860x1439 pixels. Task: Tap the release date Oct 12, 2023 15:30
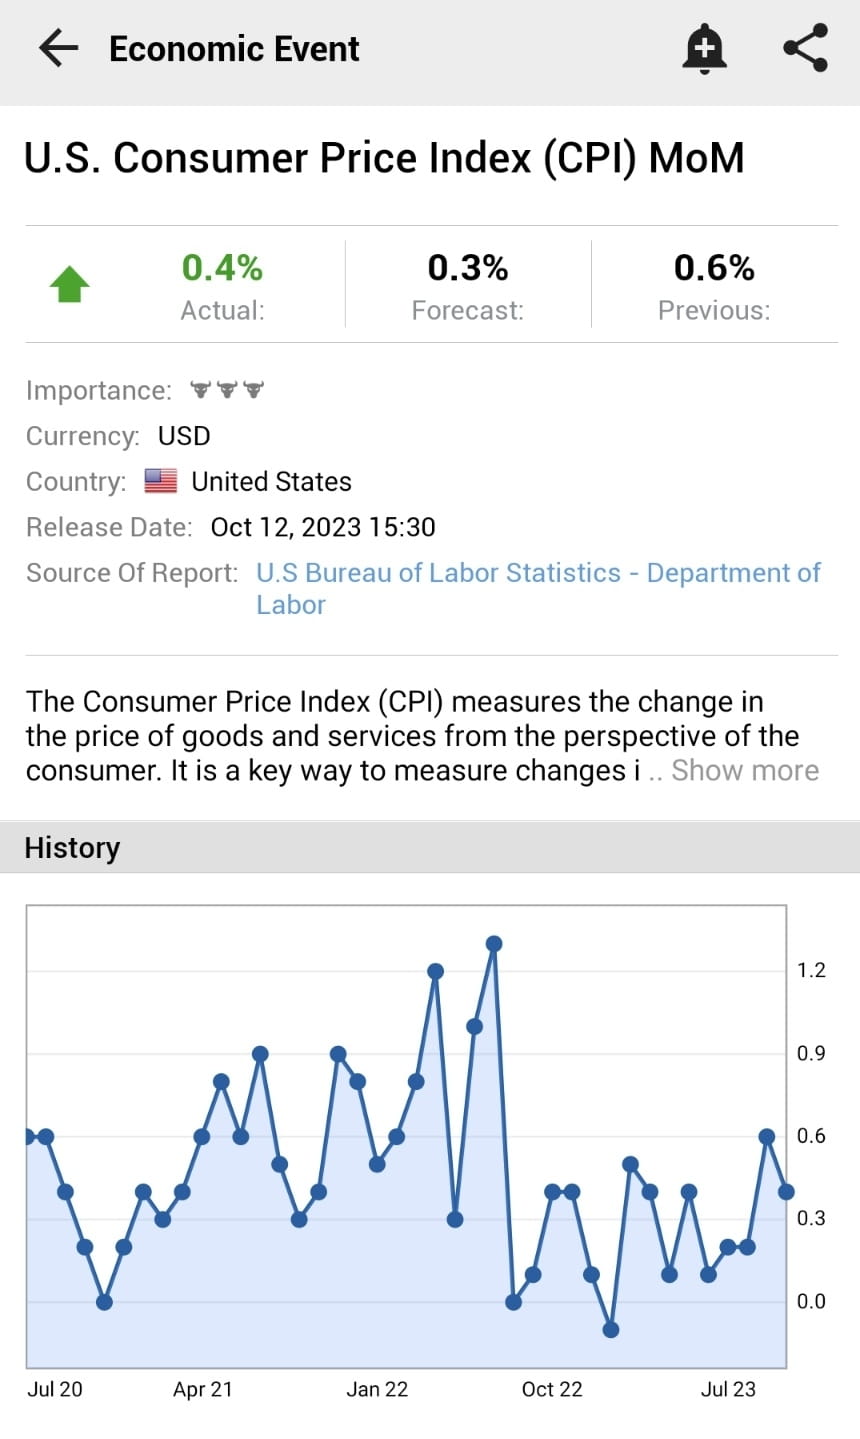click(x=323, y=527)
